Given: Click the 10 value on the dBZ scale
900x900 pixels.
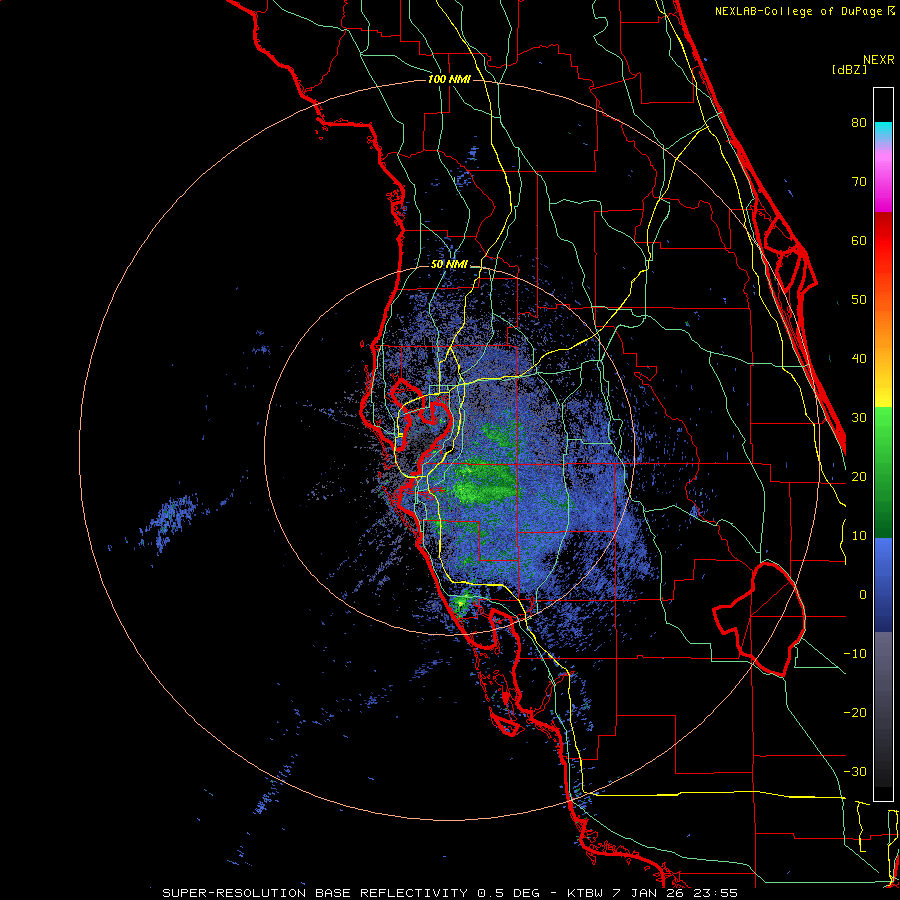Looking at the screenshot, I should click(x=859, y=536).
